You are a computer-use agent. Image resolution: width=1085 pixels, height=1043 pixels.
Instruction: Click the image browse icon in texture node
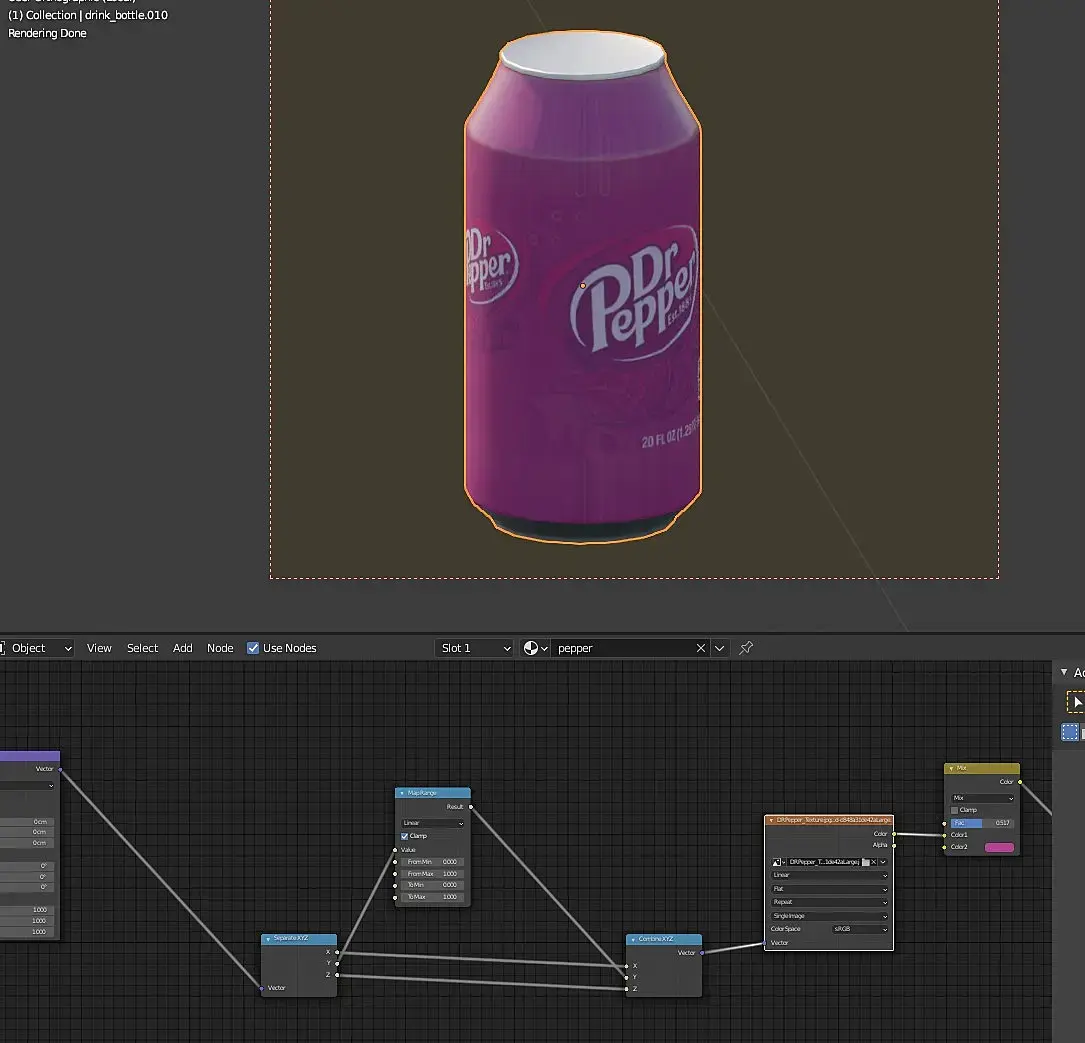777,861
